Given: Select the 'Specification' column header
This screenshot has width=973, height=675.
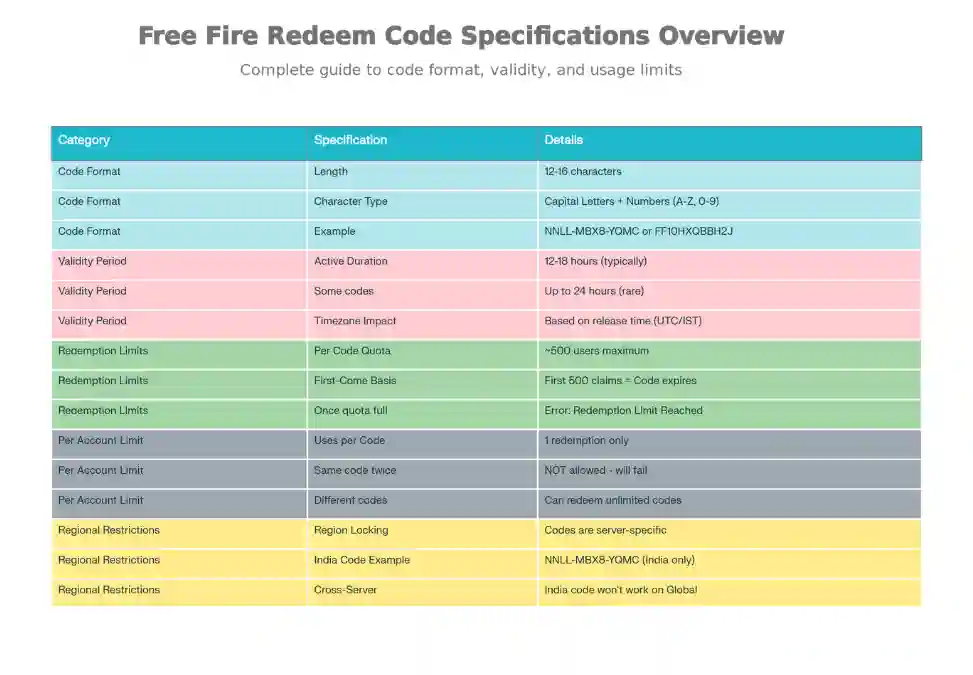Looking at the screenshot, I should [350, 140].
